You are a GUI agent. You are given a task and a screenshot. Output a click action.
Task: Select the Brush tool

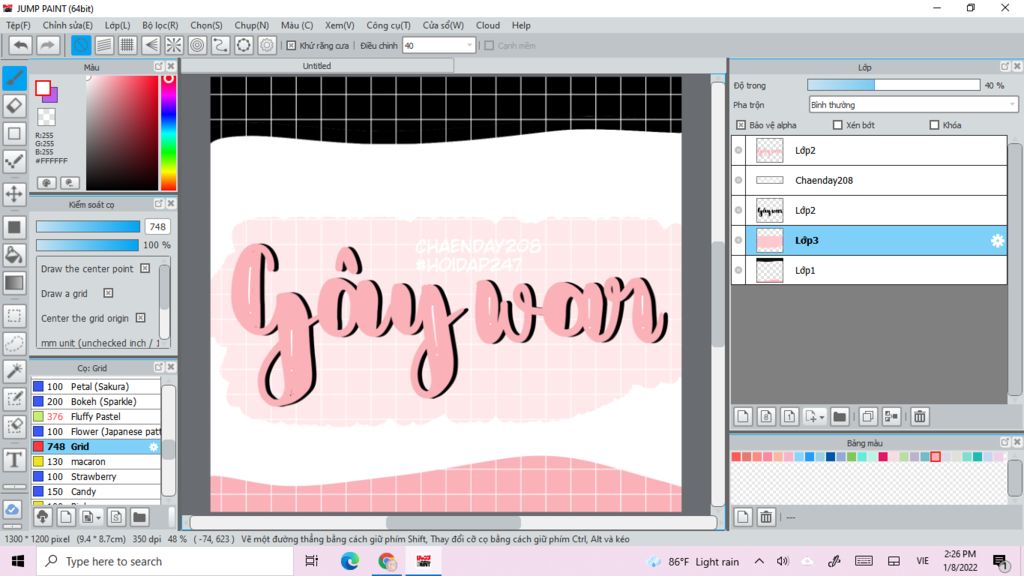click(x=14, y=78)
